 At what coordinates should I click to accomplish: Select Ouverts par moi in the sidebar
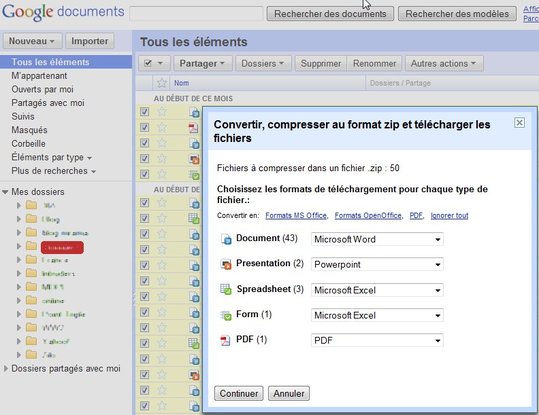[x=42, y=89]
